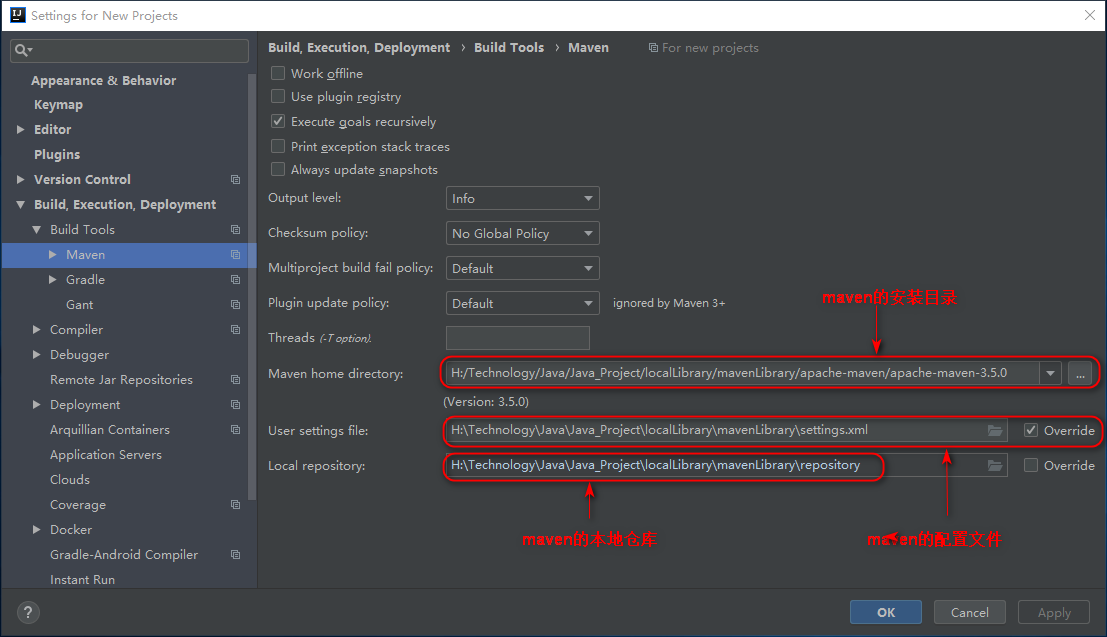
Task: Click the project-level icon in the Maven row
Action: click(x=236, y=254)
